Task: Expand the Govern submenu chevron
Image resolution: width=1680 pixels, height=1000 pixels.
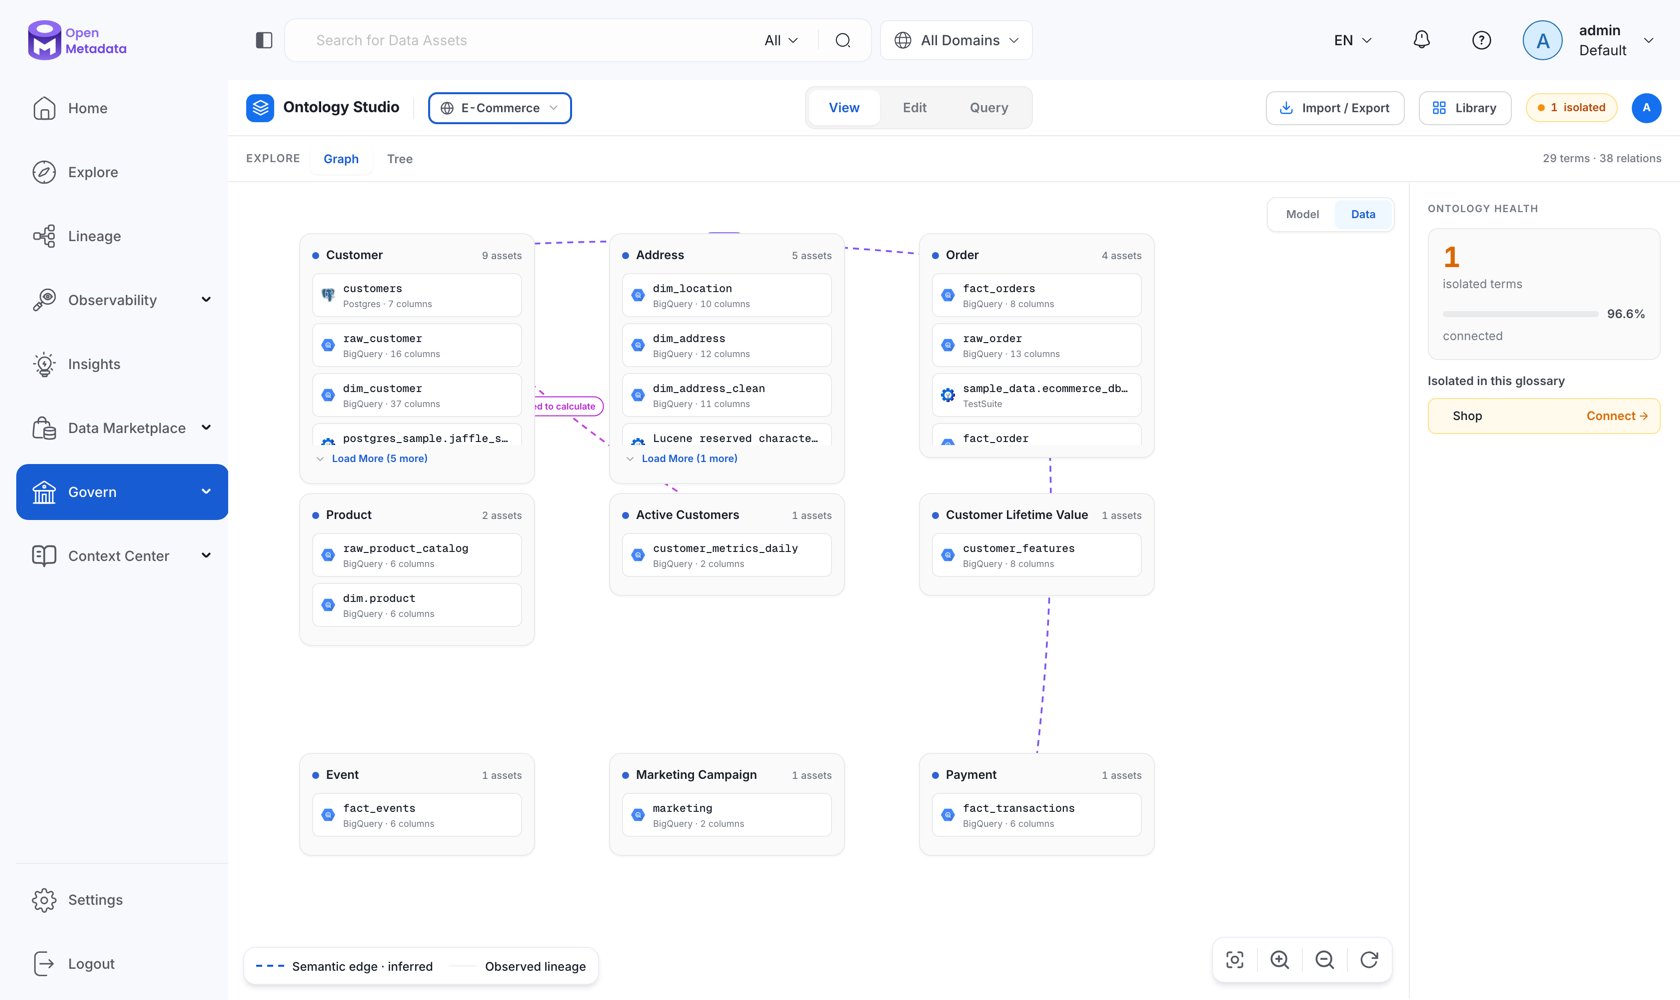Action: click(206, 492)
